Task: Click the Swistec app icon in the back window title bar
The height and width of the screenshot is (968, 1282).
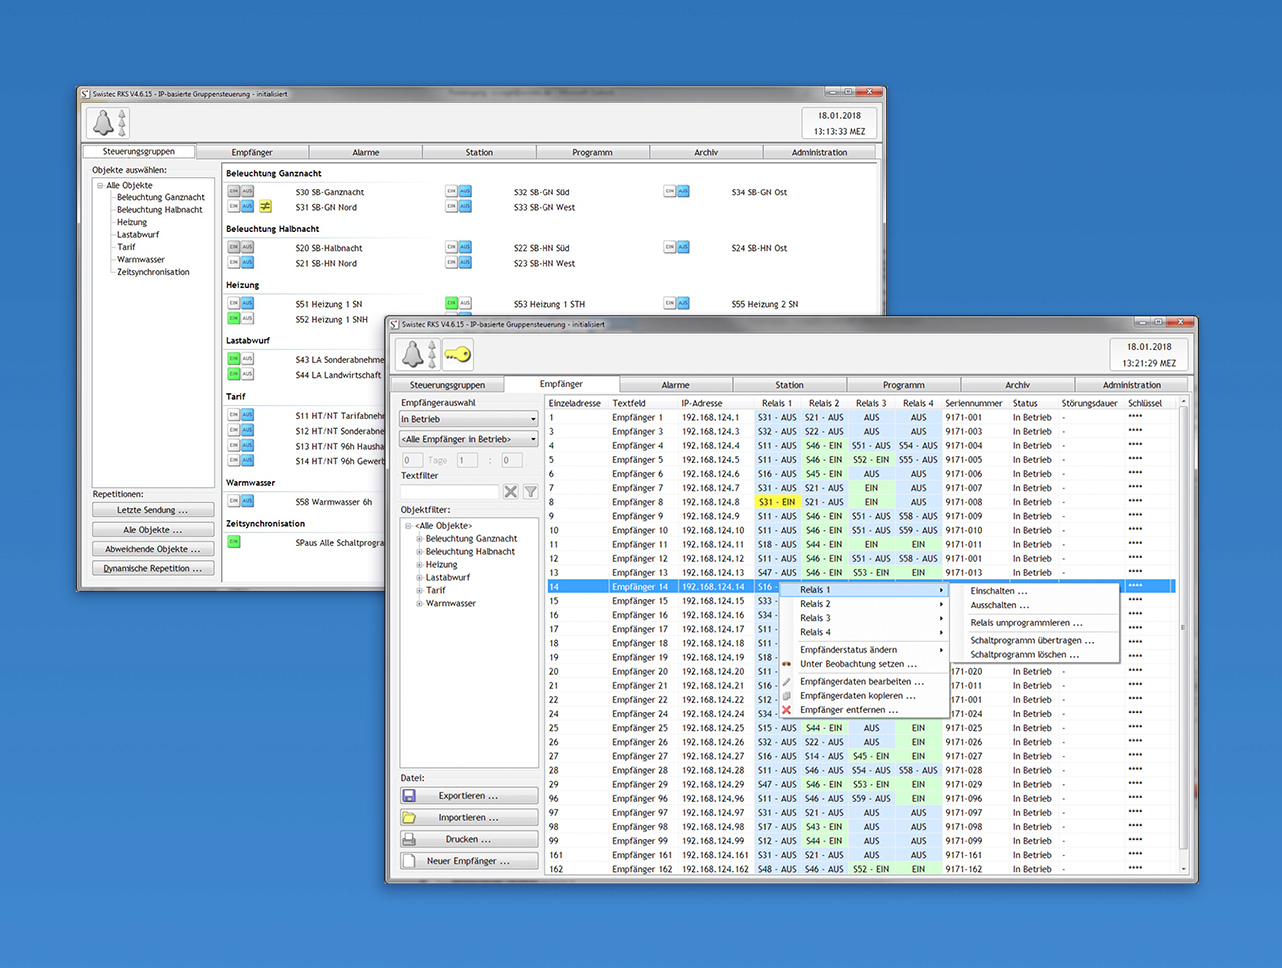Action: click(86, 94)
